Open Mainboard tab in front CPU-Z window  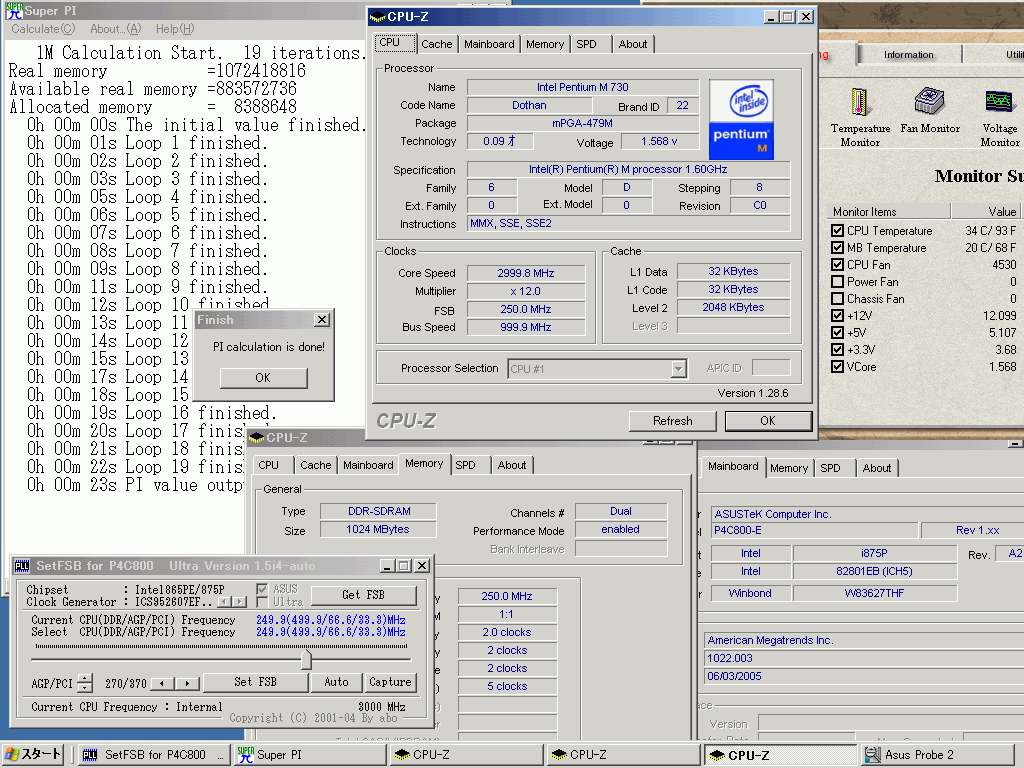[489, 44]
